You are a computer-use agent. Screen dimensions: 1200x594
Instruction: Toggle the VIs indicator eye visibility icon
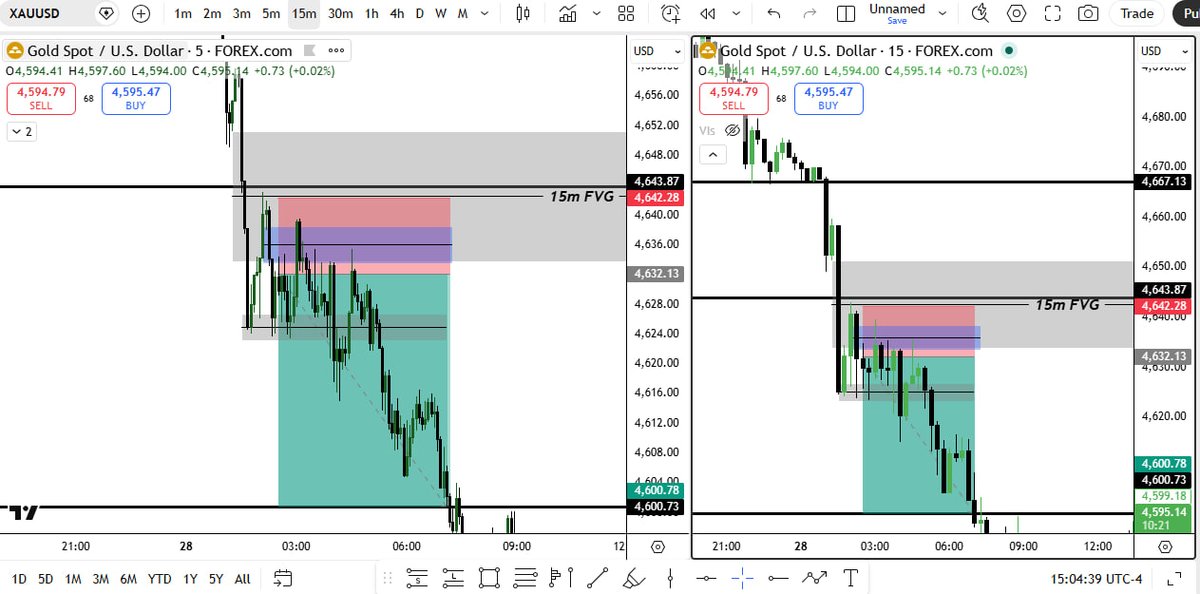coord(731,130)
